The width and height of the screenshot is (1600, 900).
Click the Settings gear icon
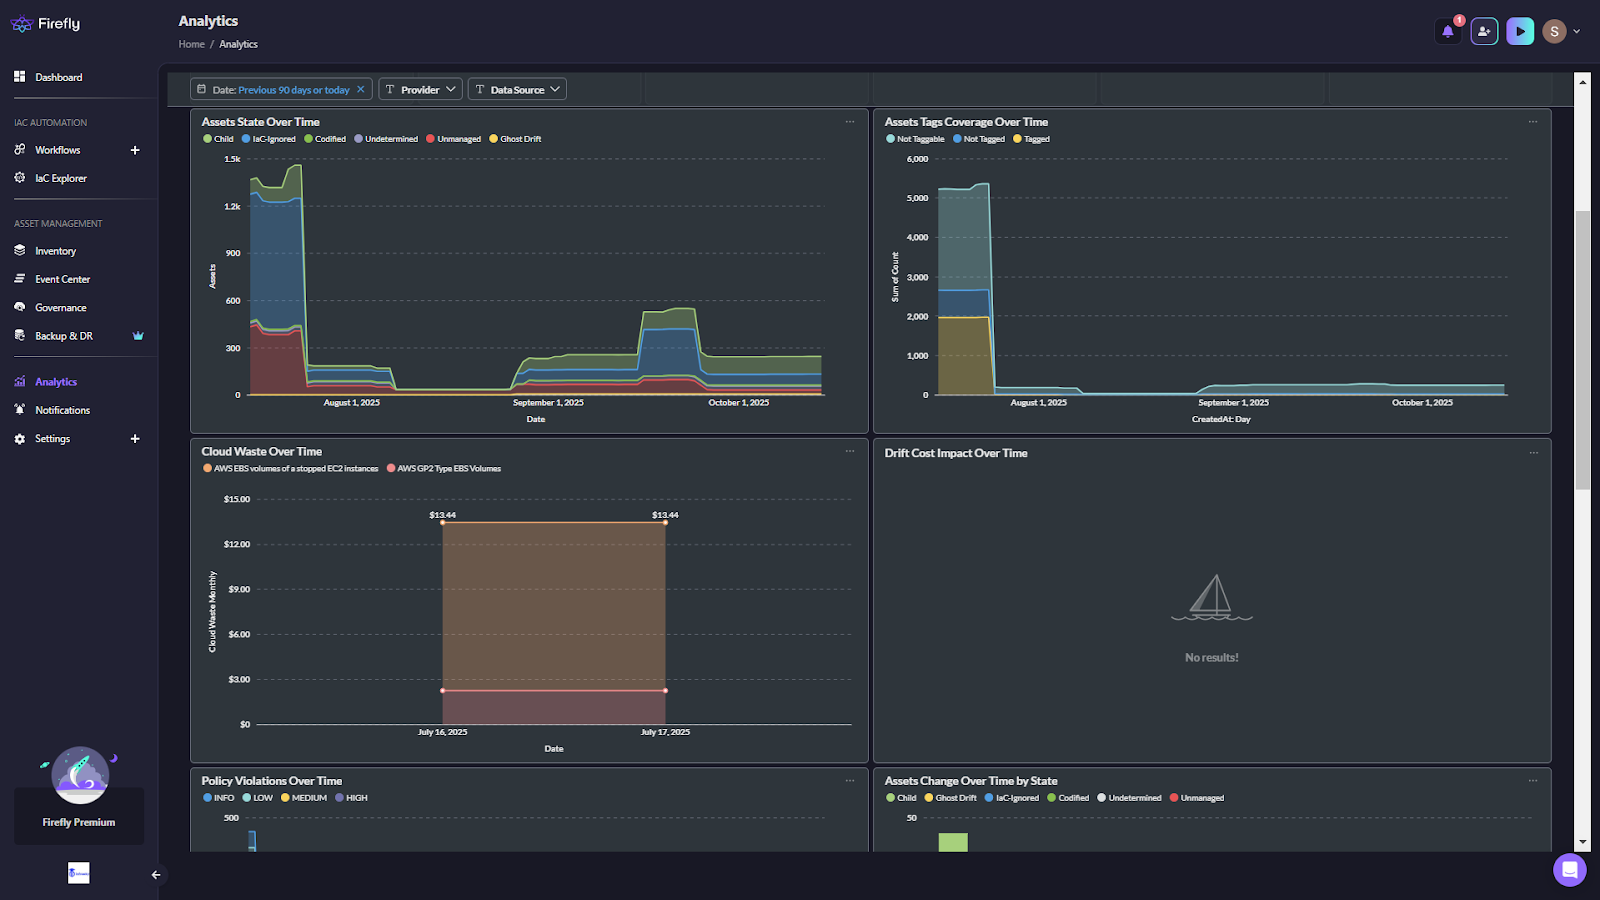tap(19, 438)
